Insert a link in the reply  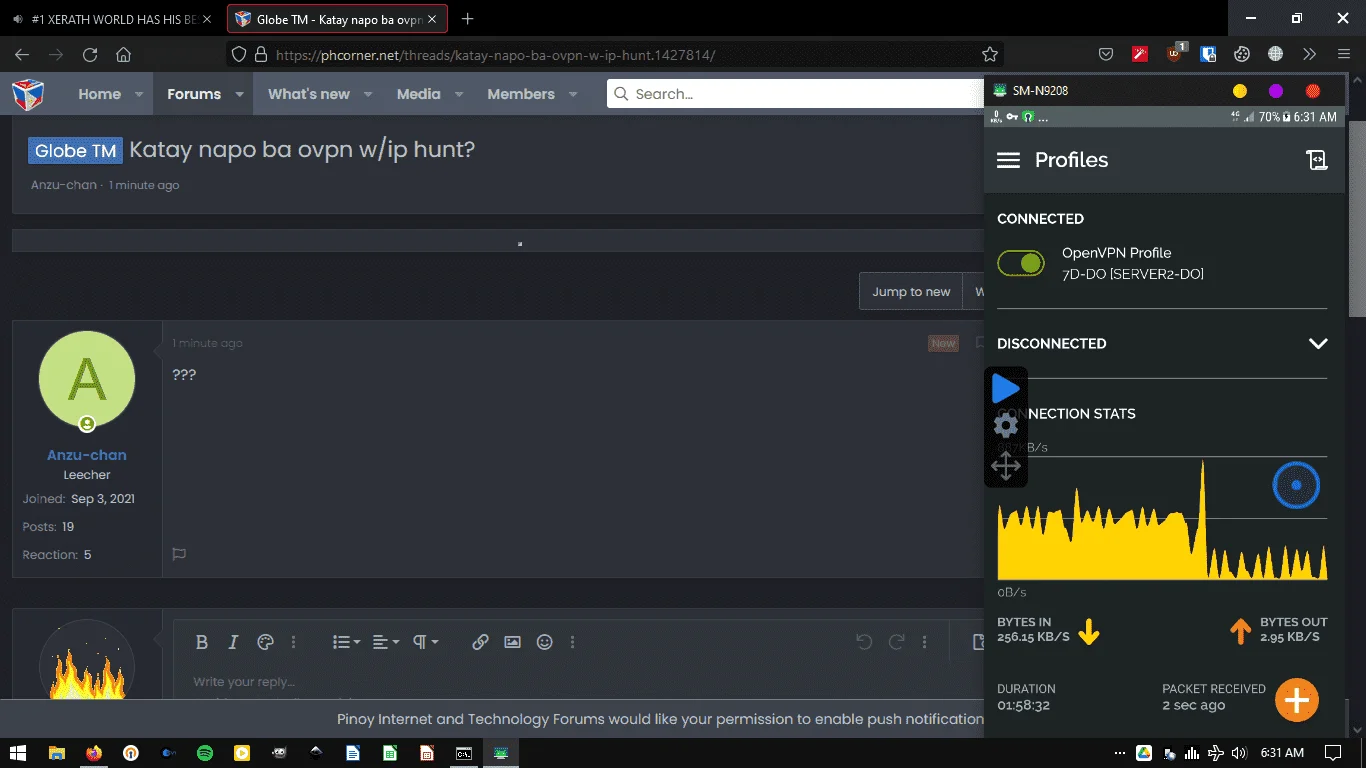[x=480, y=642]
